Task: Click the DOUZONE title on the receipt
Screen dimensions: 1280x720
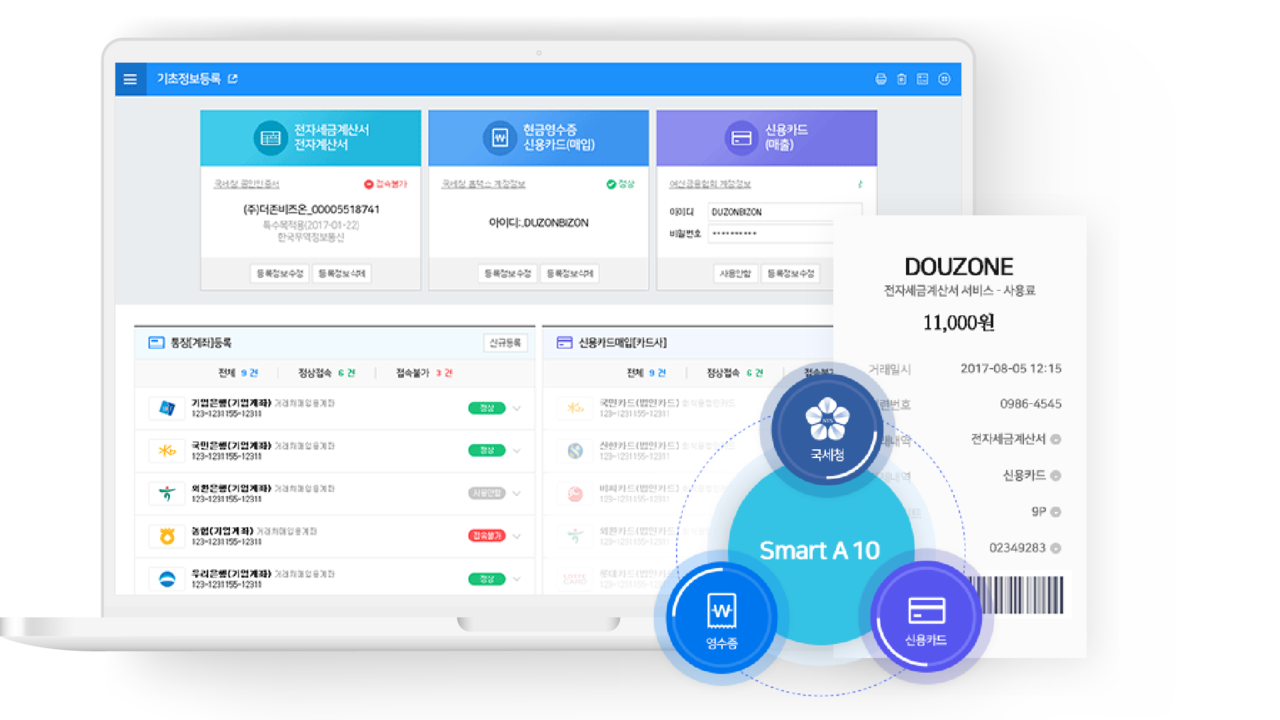Action: click(958, 267)
